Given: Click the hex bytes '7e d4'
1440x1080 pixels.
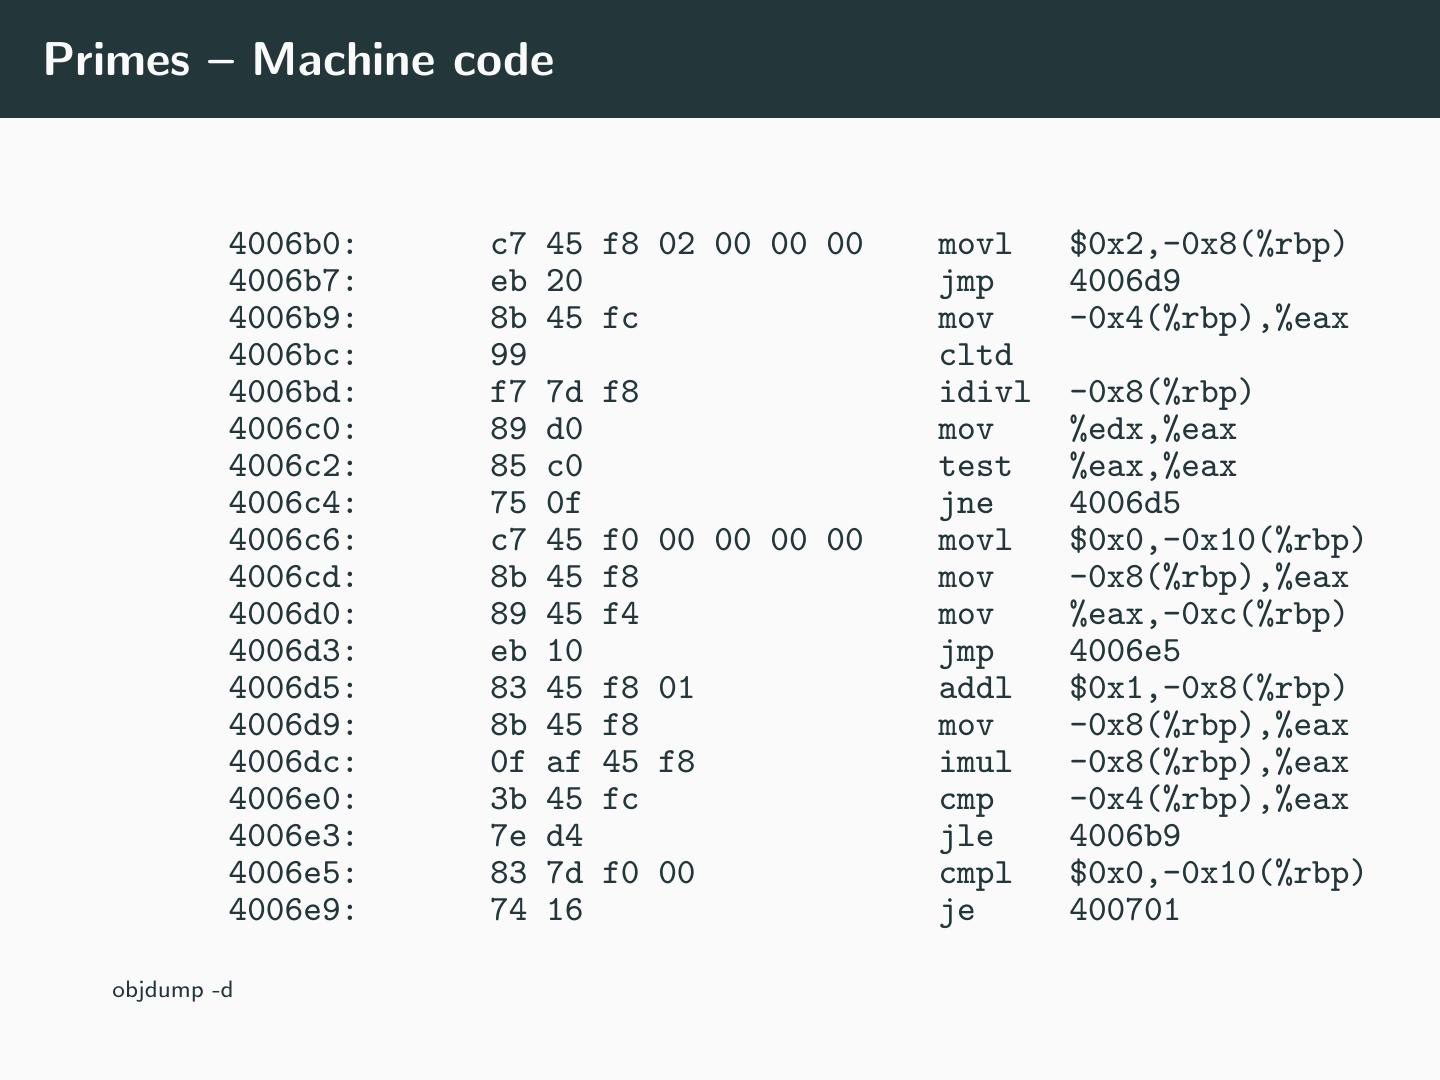Looking at the screenshot, I should pyautogui.click(x=536, y=836).
